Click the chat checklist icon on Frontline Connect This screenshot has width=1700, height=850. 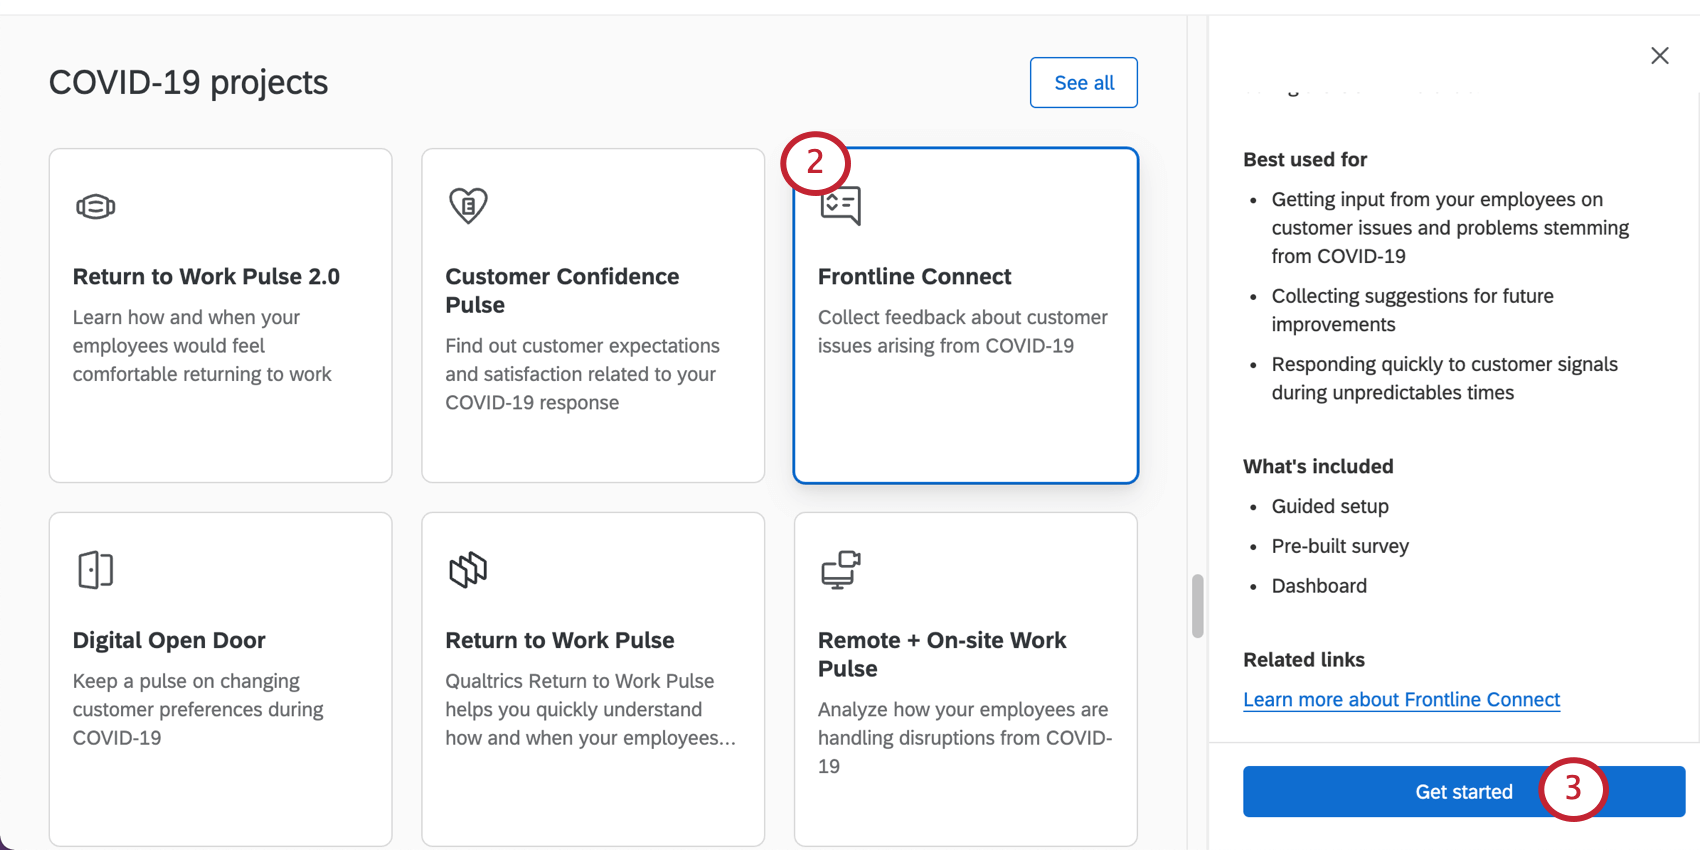pos(841,206)
